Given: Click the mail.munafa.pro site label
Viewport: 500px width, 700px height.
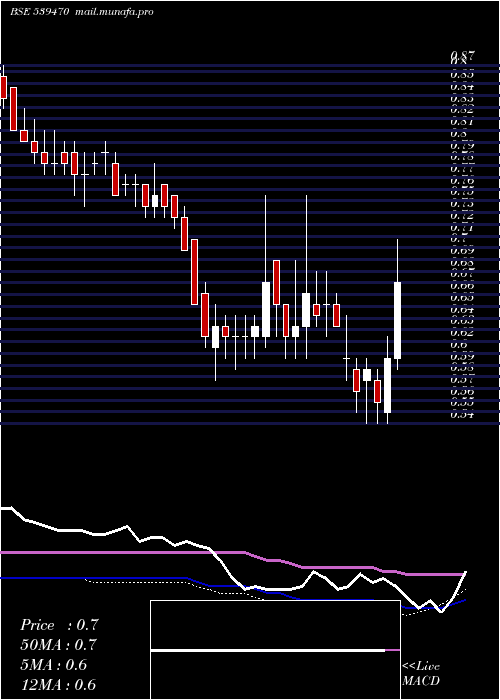Looking at the screenshot, I should pyautogui.click(x=112, y=12).
